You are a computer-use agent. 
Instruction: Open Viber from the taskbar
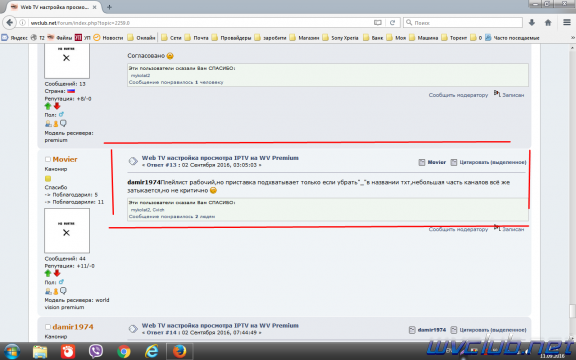(96, 352)
